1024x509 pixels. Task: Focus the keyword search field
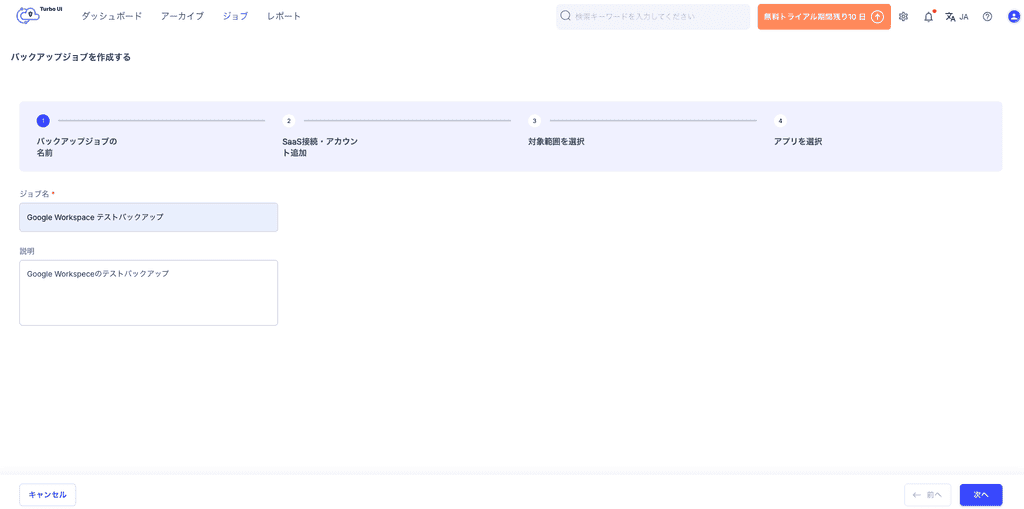pos(653,17)
